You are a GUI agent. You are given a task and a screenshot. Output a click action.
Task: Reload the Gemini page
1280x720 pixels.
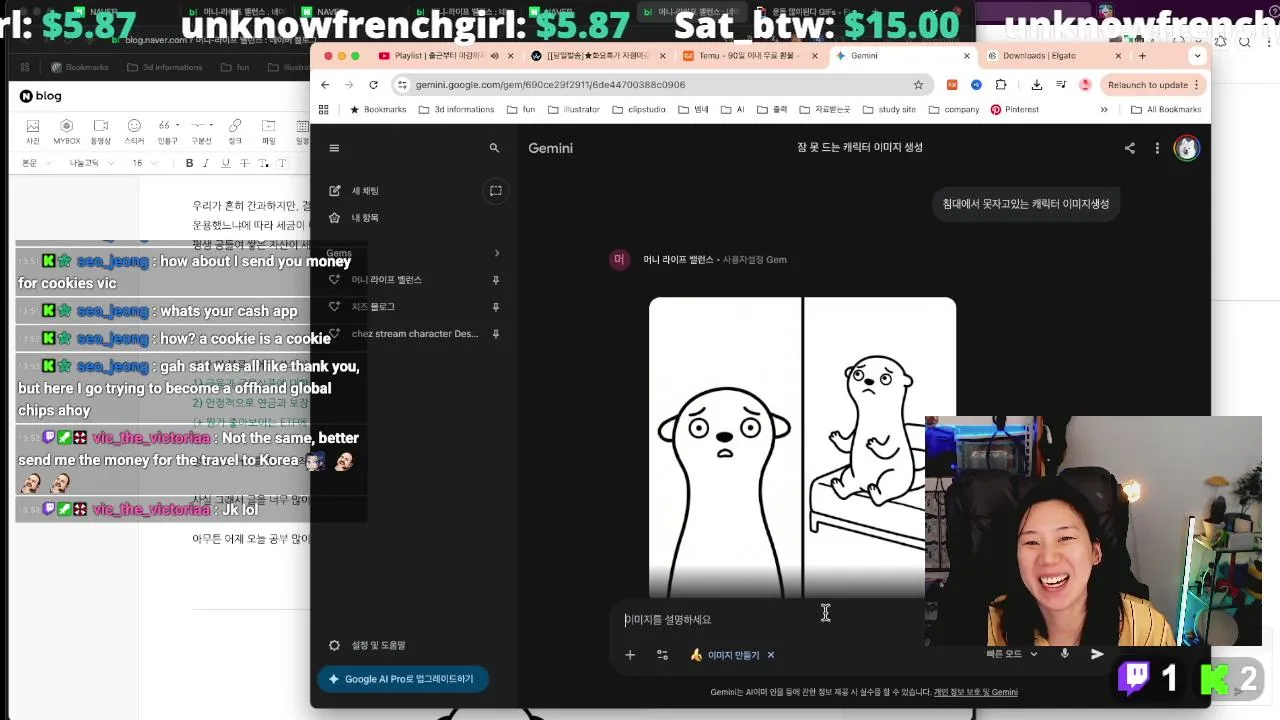click(x=373, y=85)
